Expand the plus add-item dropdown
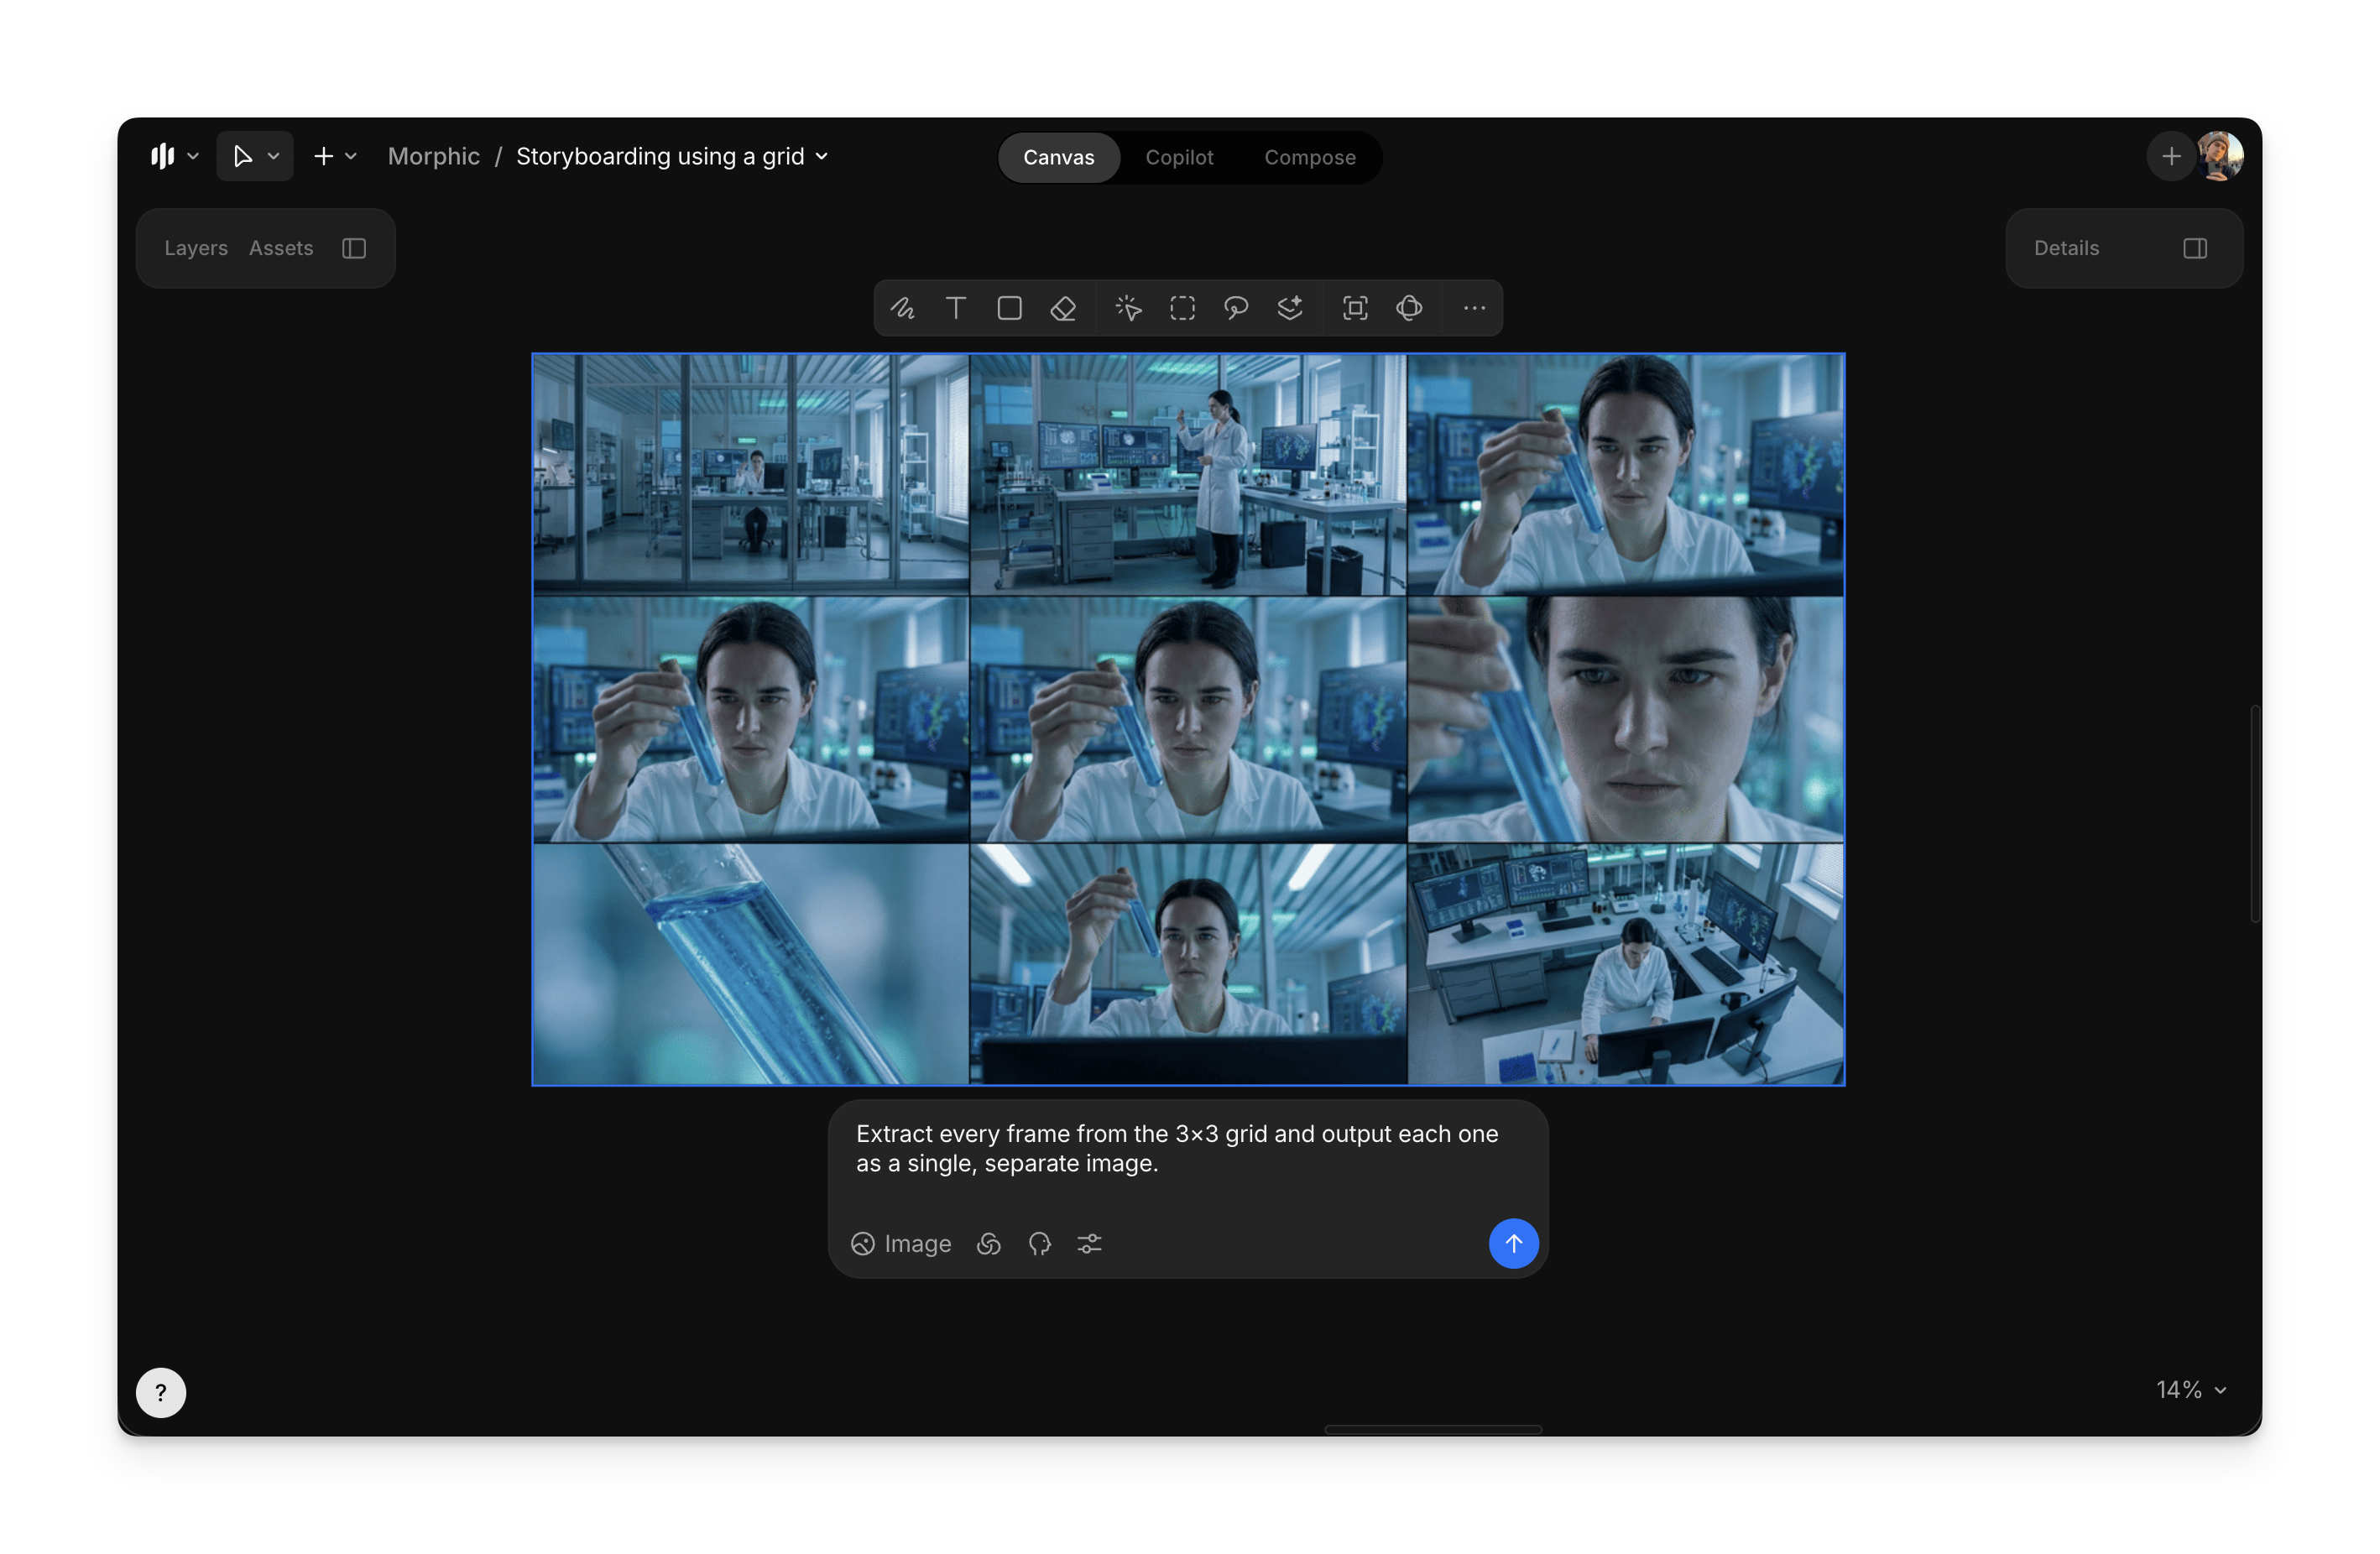This screenshot has width=2380, height=1554. click(x=334, y=157)
